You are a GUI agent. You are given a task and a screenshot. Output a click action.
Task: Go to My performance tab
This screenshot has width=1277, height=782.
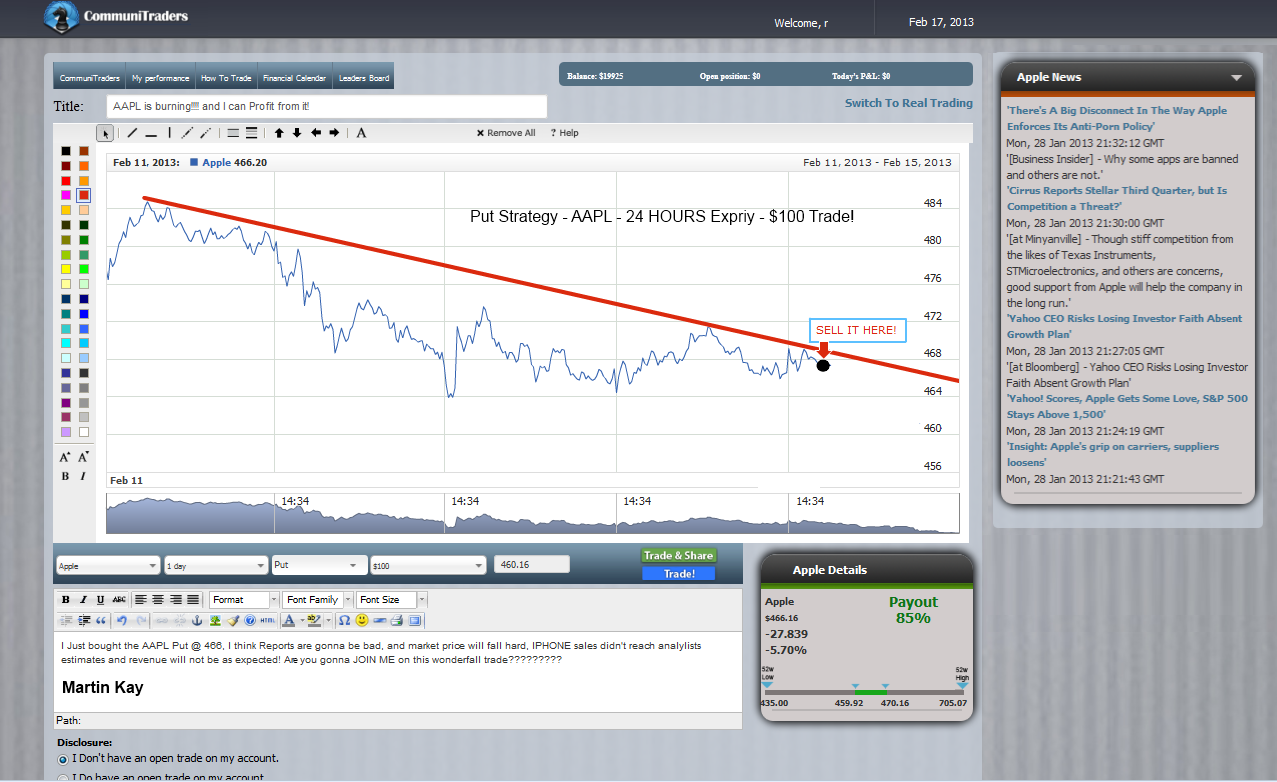[x=160, y=78]
